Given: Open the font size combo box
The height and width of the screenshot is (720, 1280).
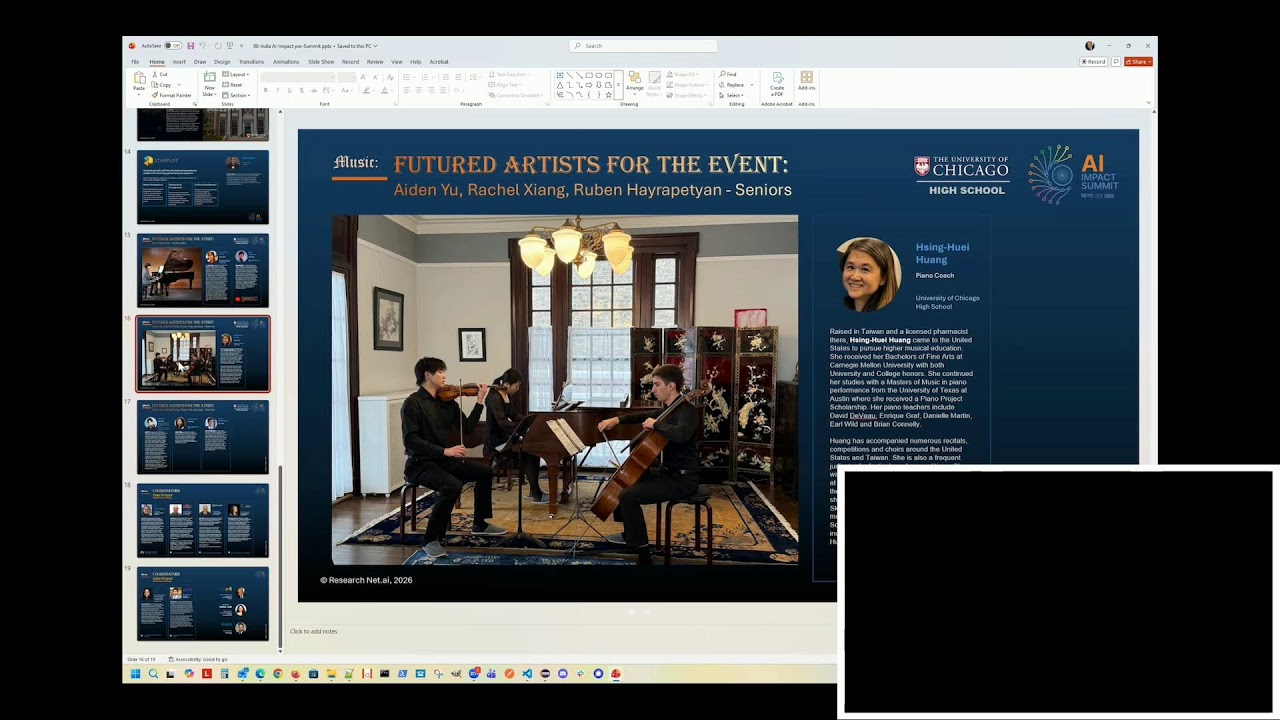Looking at the screenshot, I should point(347,77).
